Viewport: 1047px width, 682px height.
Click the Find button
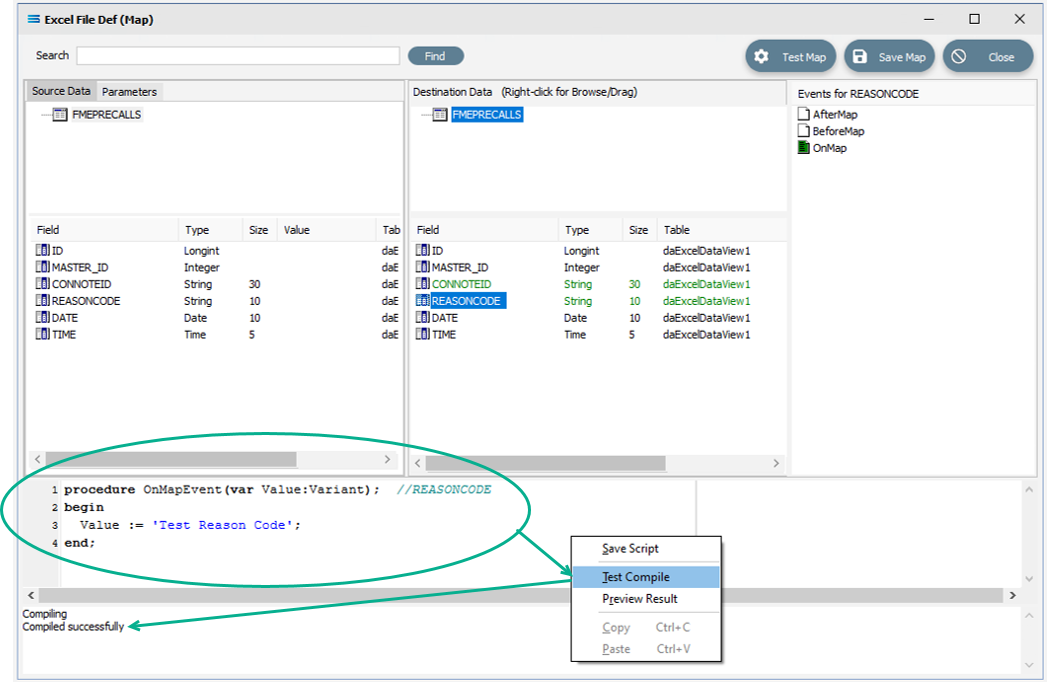point(435,56)
